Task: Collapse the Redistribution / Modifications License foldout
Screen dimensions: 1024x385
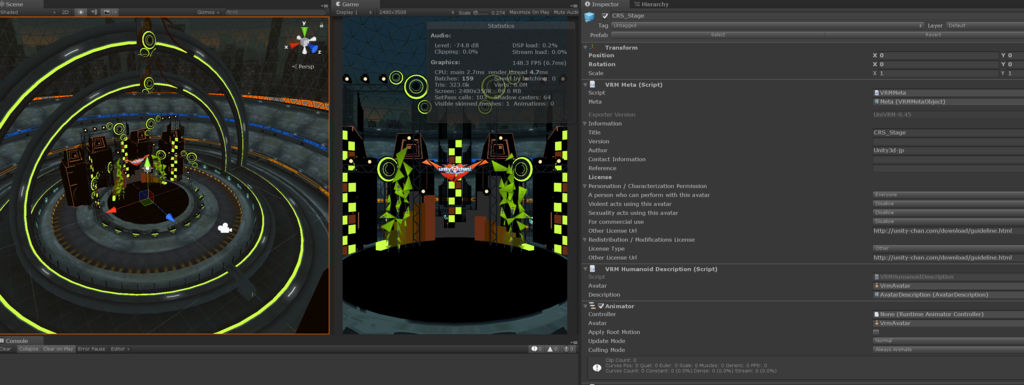Action: pyautogui.click(x=584, y=239)
